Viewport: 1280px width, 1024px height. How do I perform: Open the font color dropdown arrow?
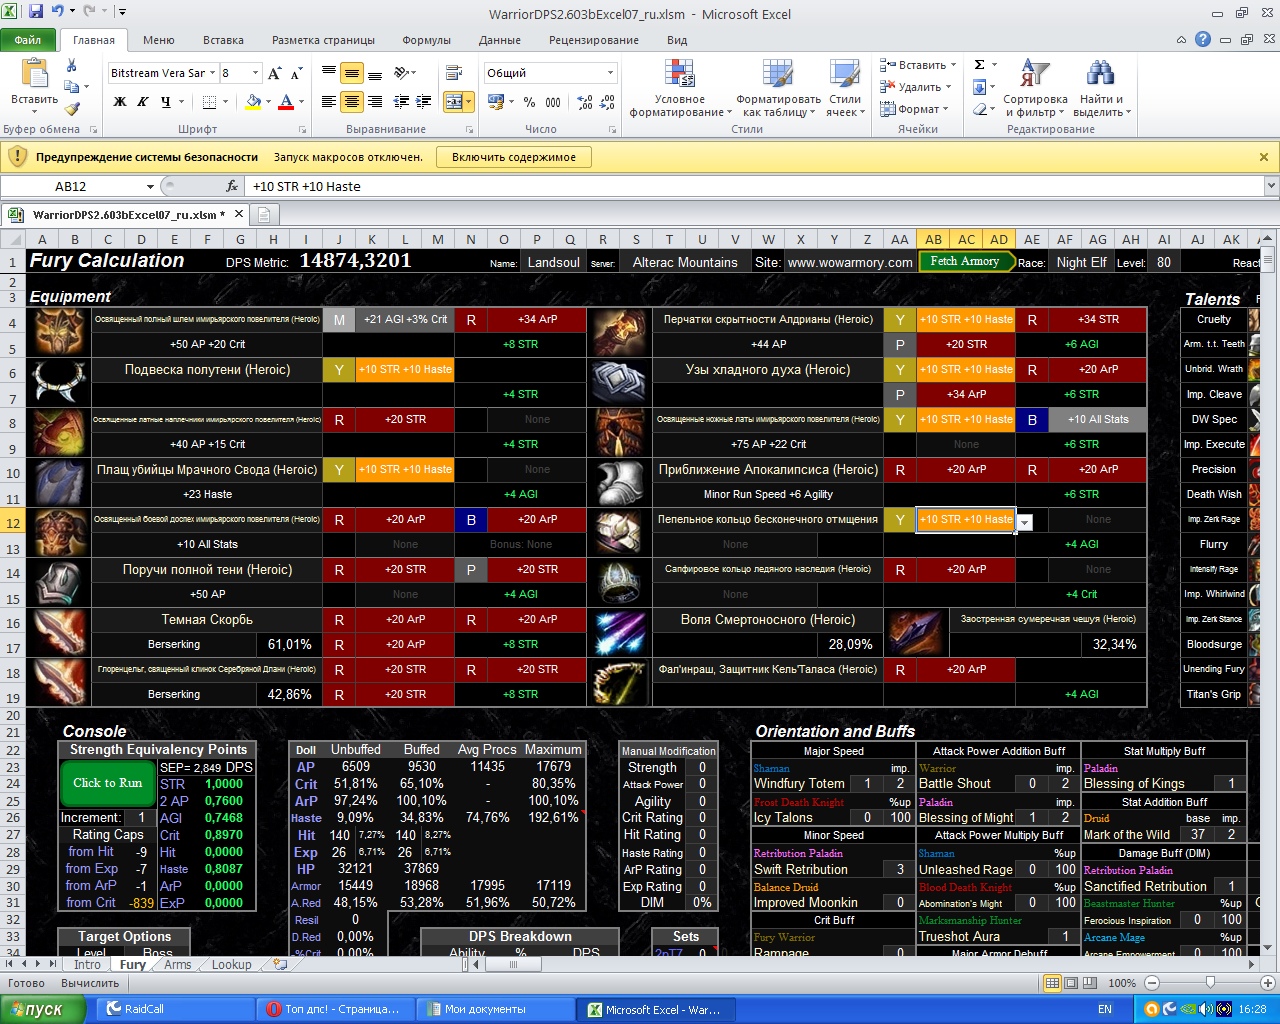301,102
